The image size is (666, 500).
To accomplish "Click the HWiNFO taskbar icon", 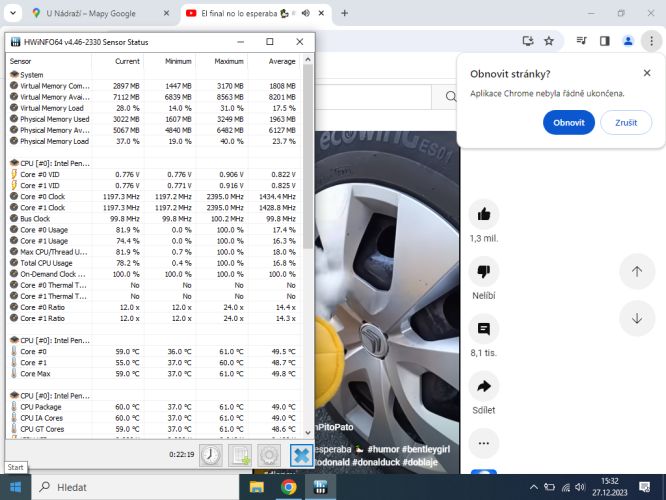I will click(320, 487).
